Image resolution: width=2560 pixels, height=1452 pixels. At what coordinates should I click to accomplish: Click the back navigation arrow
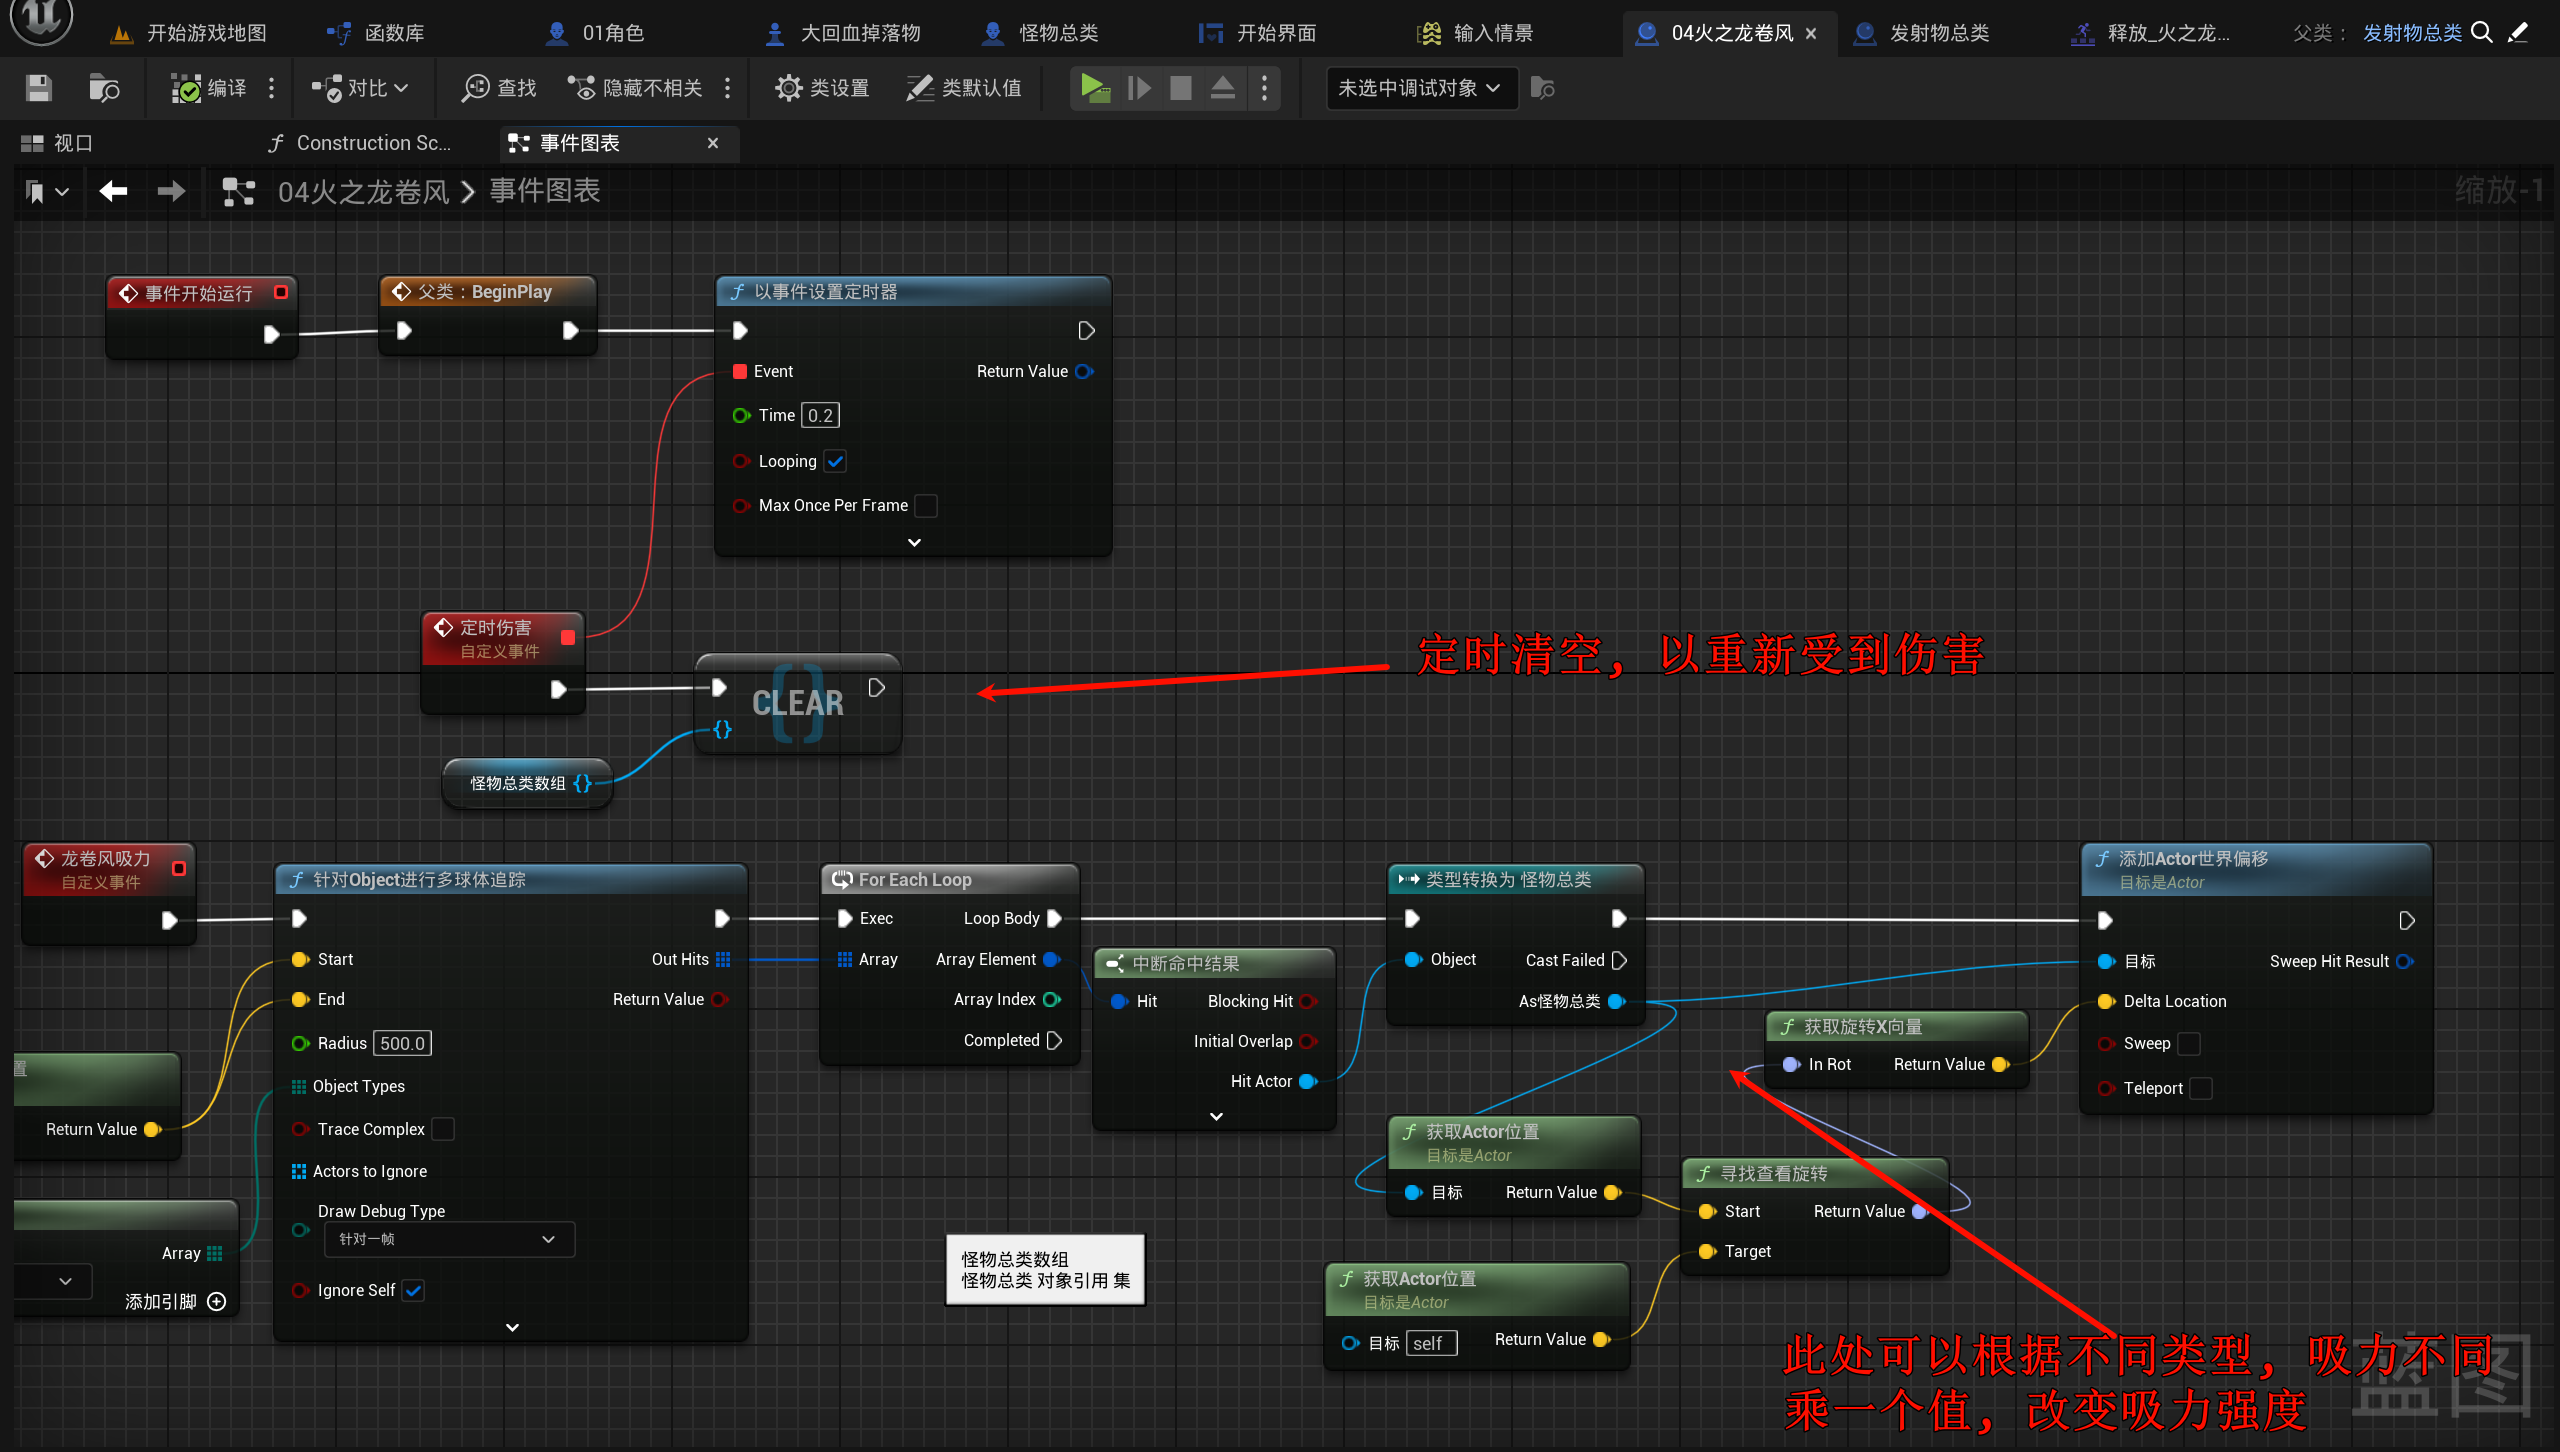click(x=113, y=191)
